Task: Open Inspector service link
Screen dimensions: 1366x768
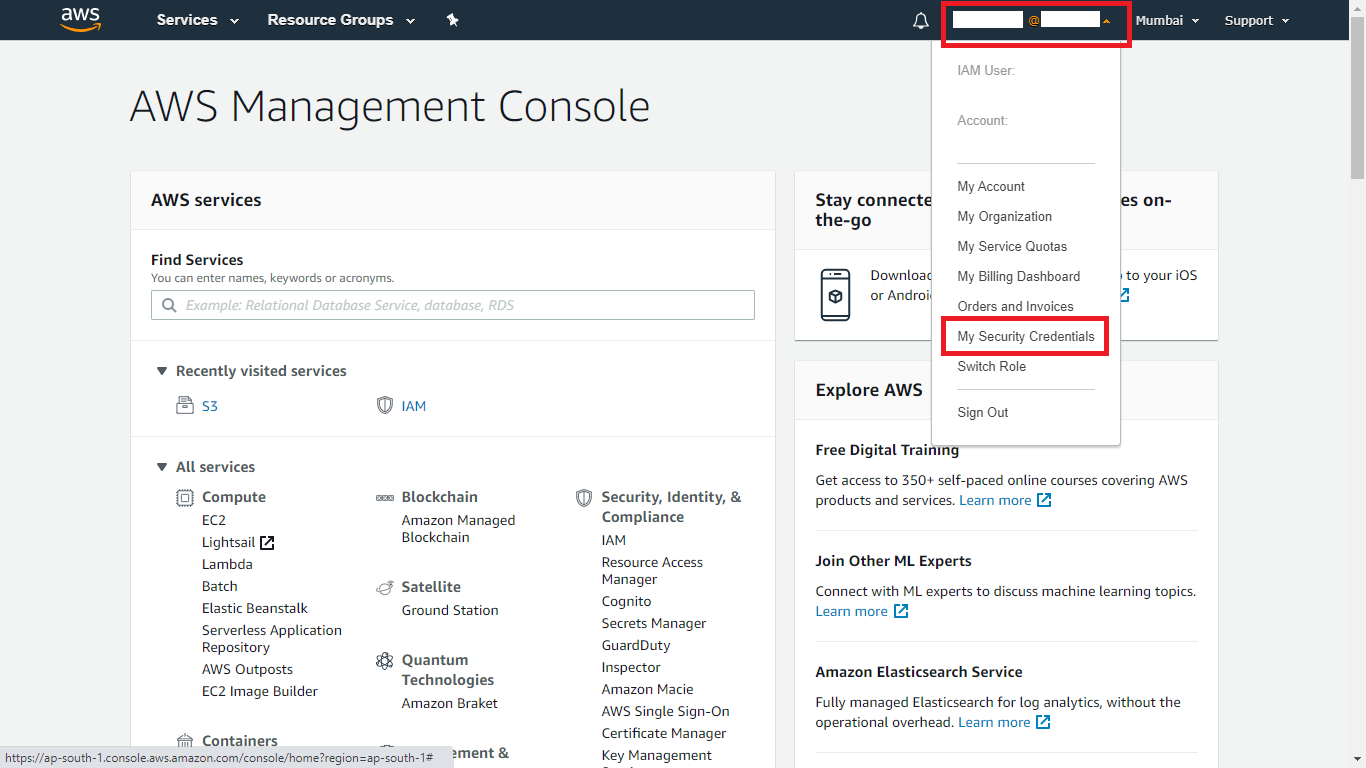Action: pyautogui.click(x=631, y=667)
